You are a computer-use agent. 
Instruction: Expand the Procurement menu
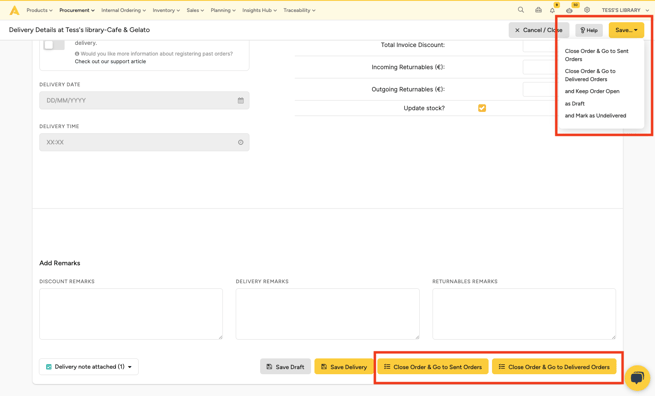77,10
